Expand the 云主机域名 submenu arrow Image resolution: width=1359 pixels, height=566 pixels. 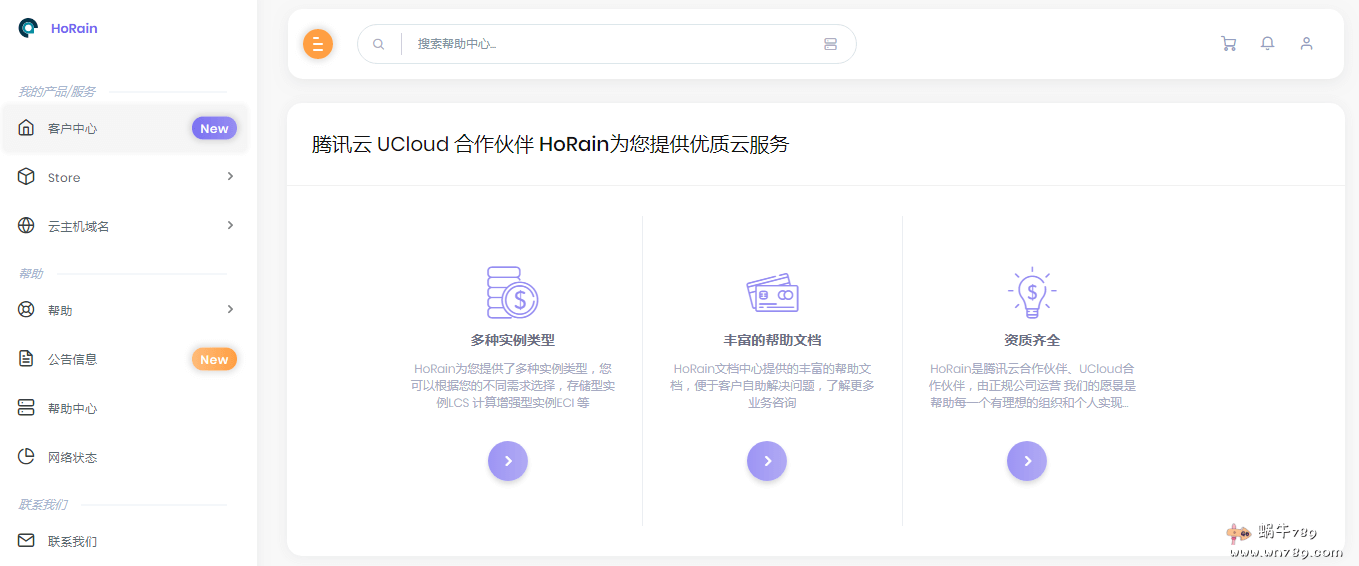tap(230, 226)
